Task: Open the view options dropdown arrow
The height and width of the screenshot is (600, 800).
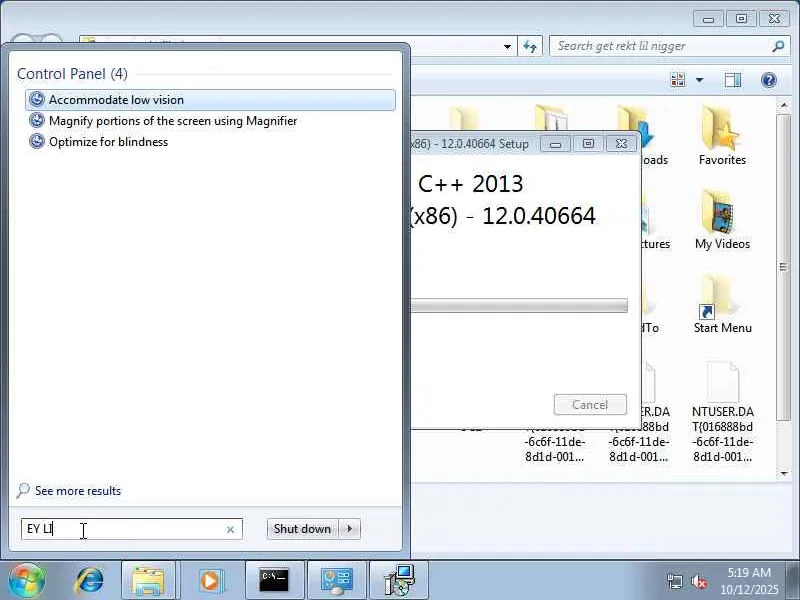Action: click(699, 80)
